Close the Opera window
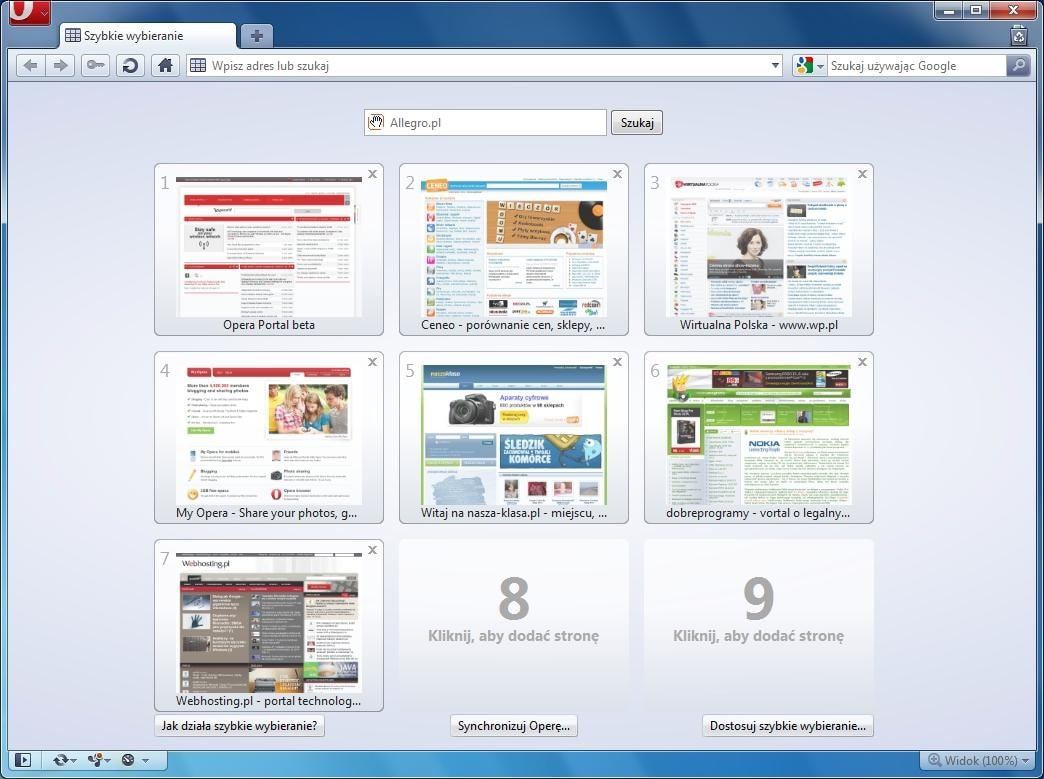Viewport: 1044px width, 779px height. click(x=1013, y=10)
